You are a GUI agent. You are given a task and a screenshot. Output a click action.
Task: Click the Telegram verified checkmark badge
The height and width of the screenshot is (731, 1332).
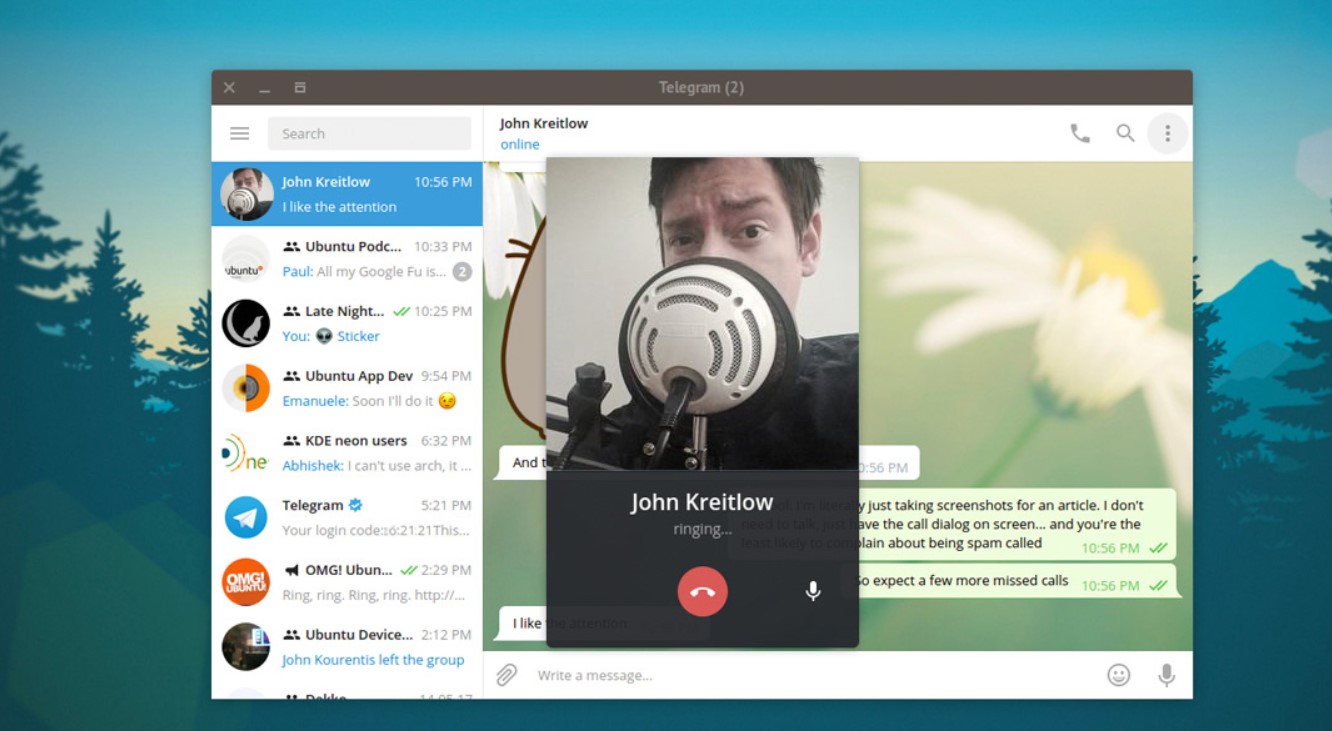(356, 505)
